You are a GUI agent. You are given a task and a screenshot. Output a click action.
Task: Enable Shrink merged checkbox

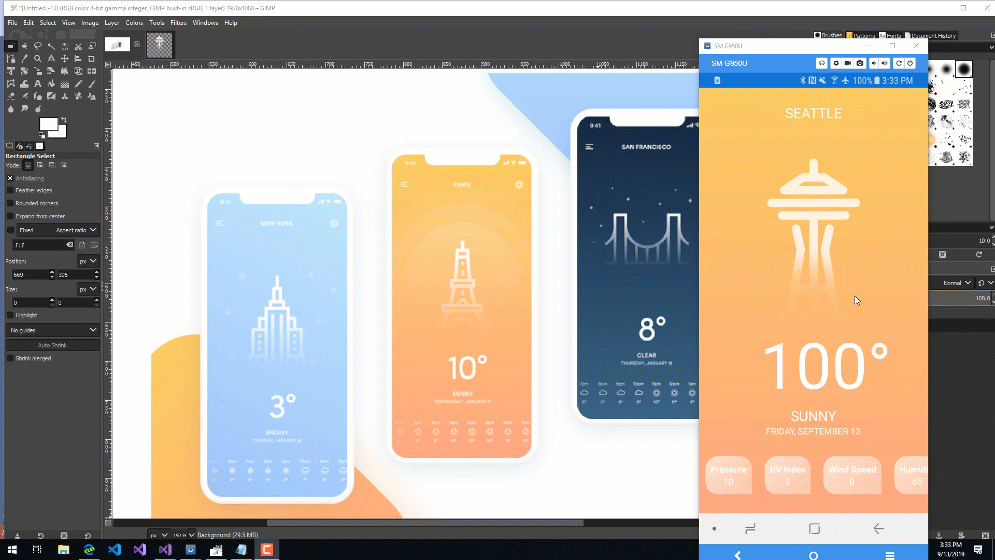coord(10,358)
